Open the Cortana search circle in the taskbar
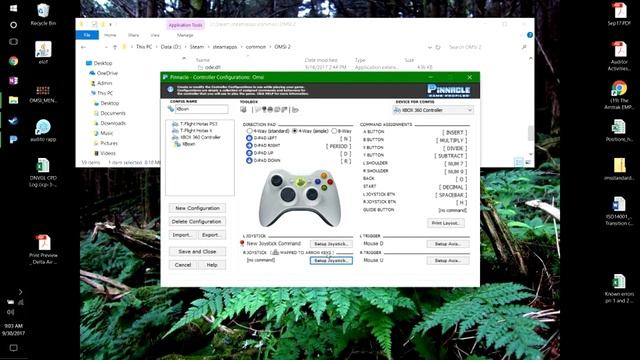 tap(13, 25)
